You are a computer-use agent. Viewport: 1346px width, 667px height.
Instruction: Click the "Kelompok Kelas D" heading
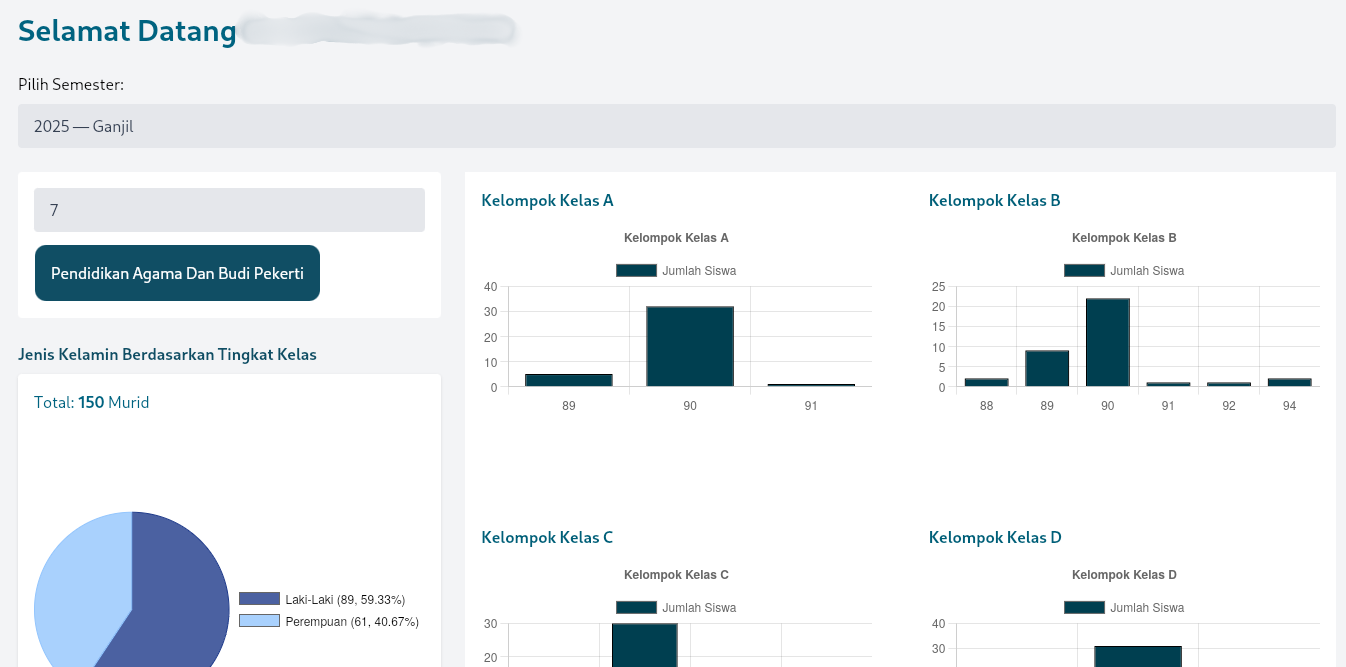click(995, 537)
